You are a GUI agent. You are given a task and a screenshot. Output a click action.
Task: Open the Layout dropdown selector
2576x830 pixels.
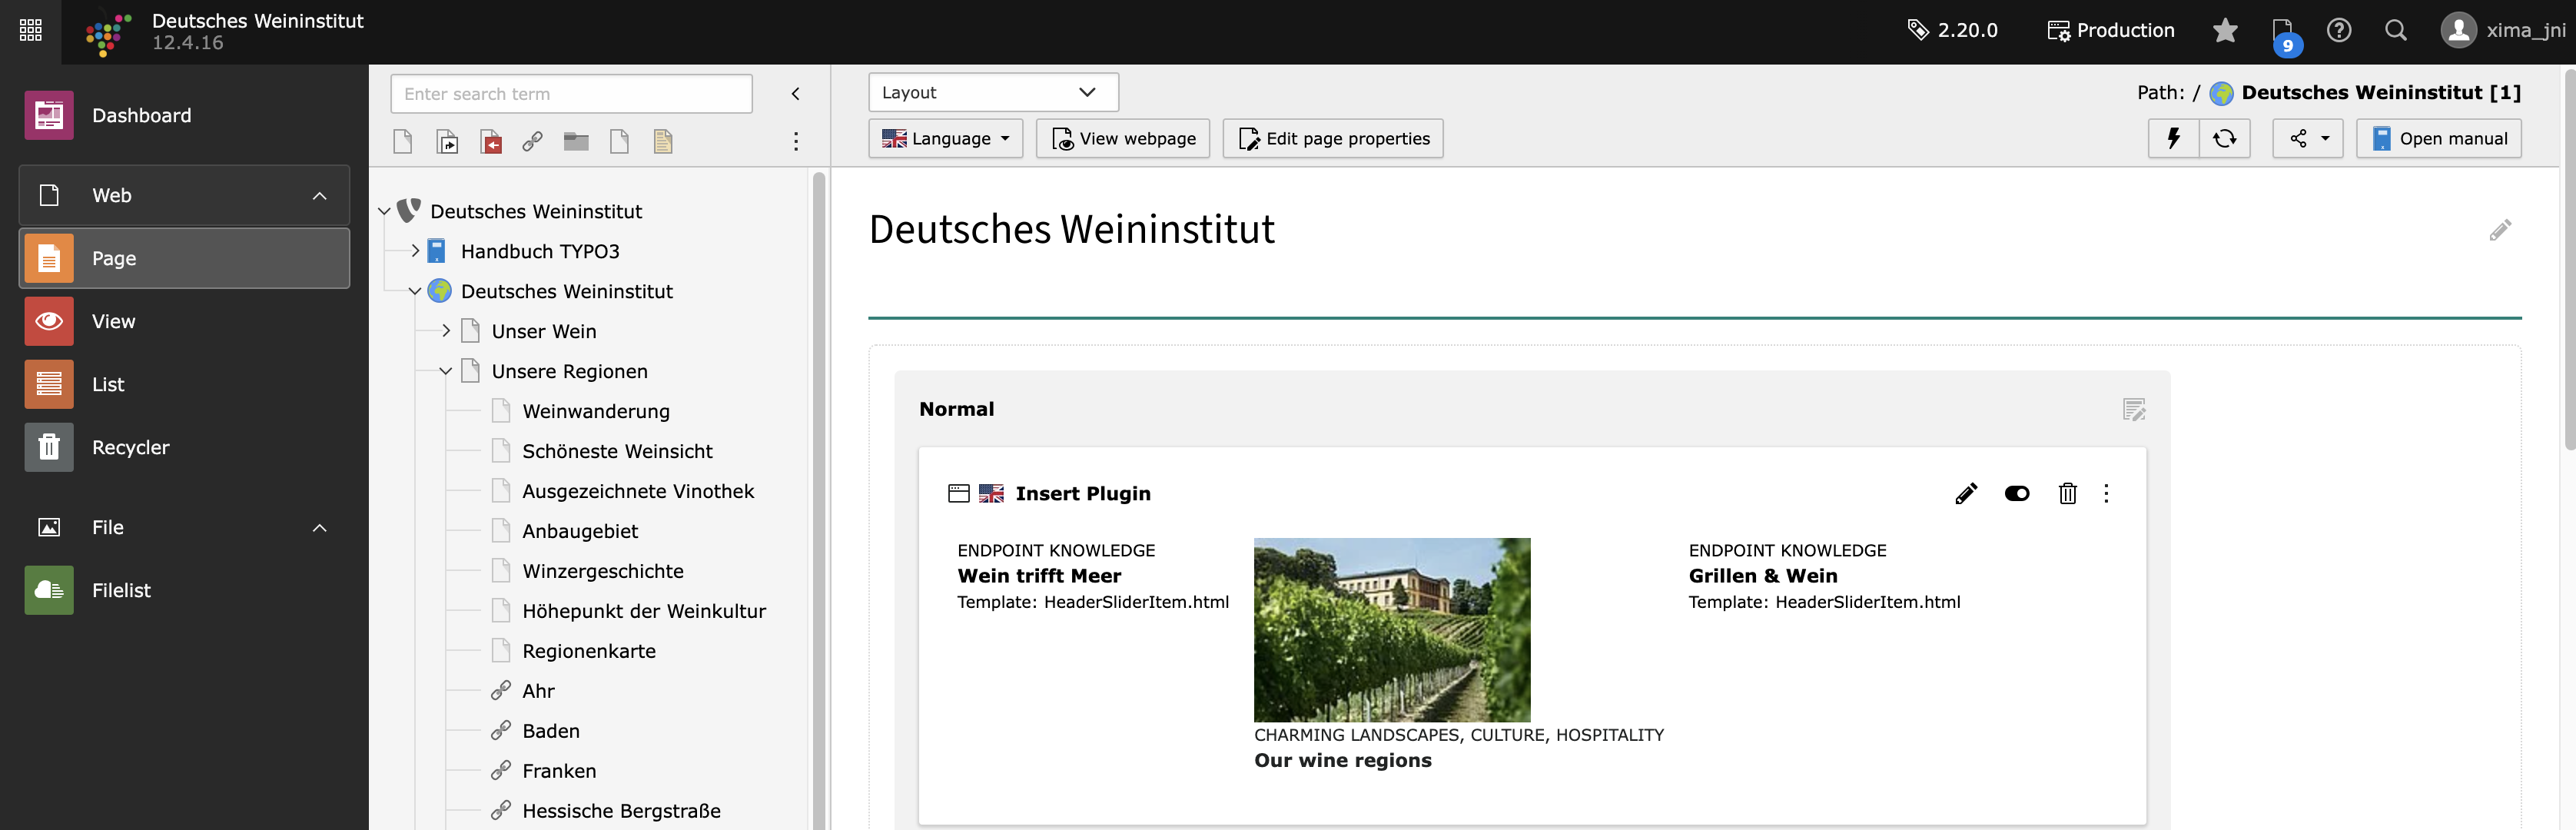click(x=992, y=93)
